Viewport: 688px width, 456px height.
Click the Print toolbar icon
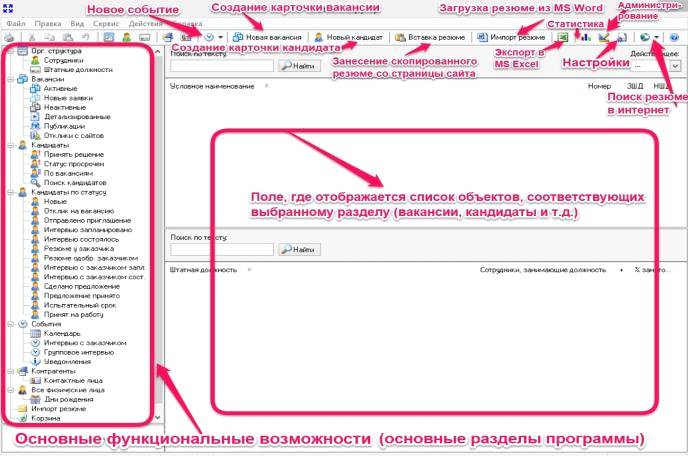[8, 38]
